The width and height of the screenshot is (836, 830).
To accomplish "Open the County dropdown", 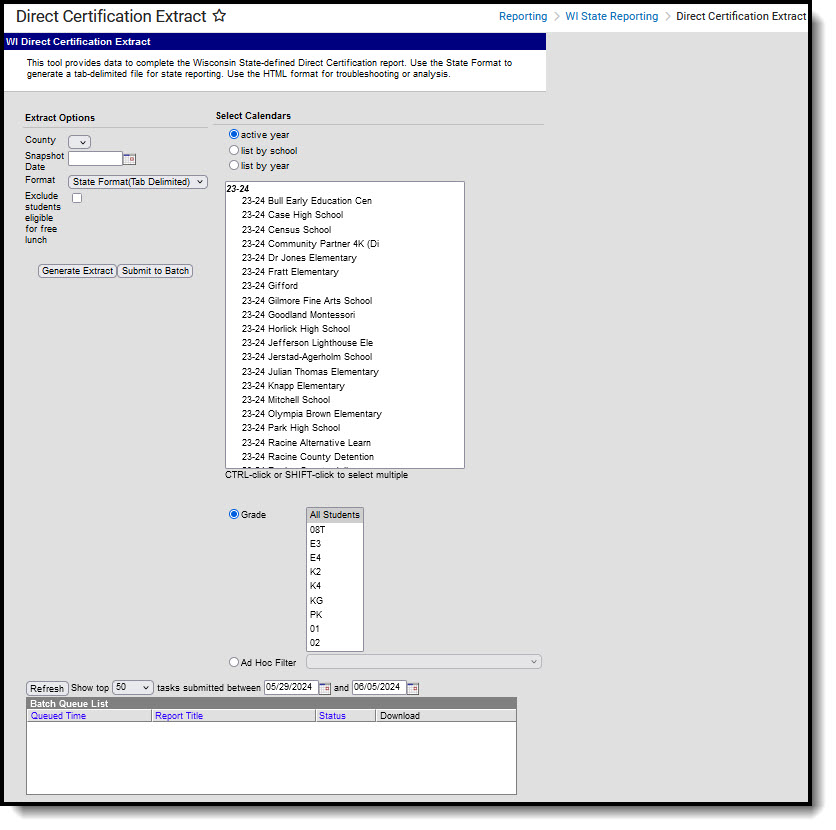I will point(79,142).
